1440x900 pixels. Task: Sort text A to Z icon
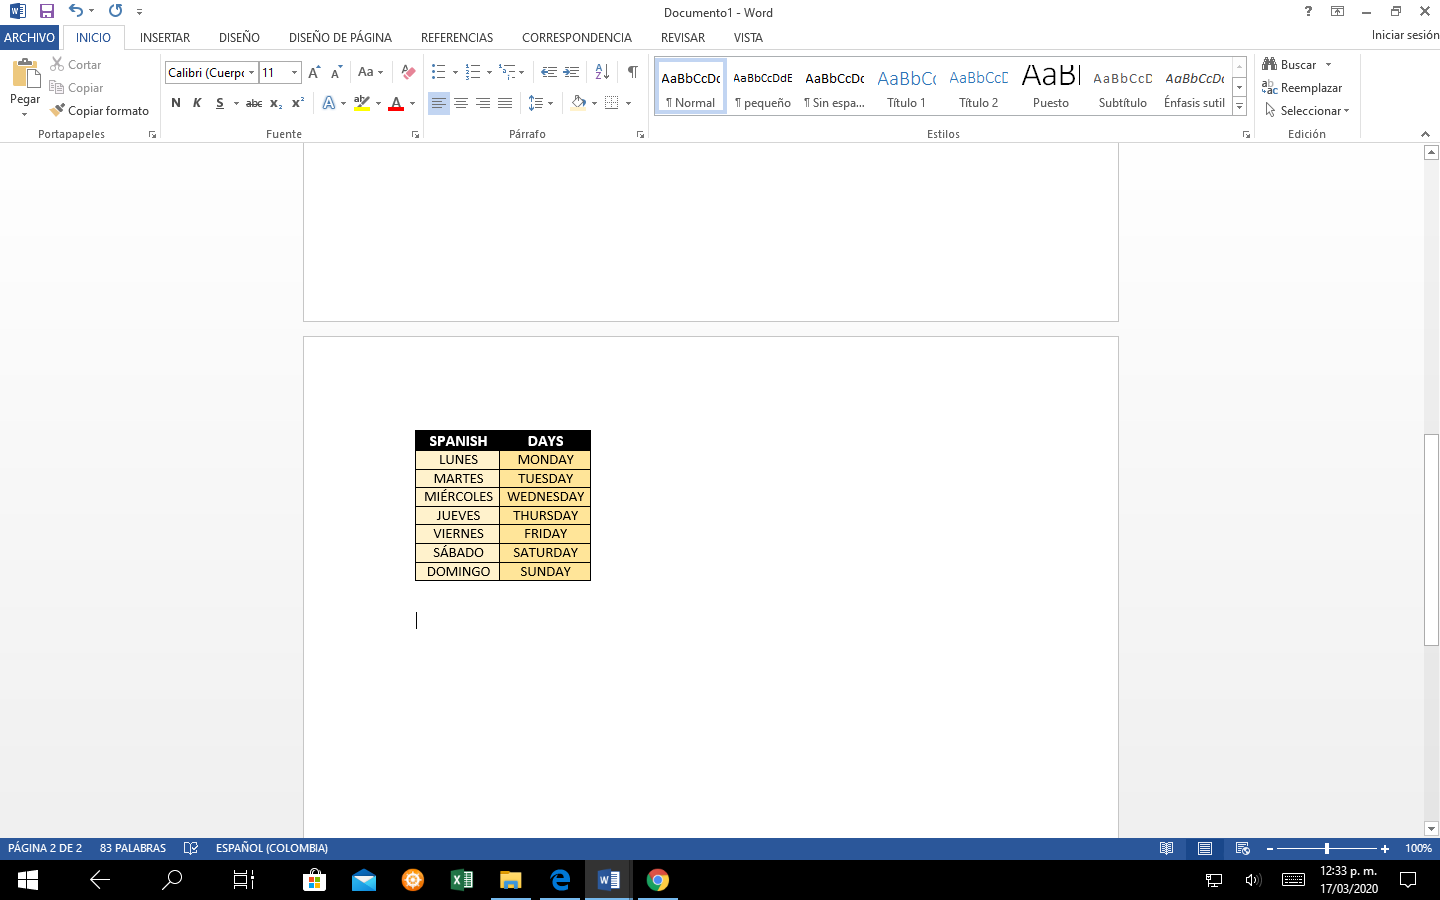[602, 72]
